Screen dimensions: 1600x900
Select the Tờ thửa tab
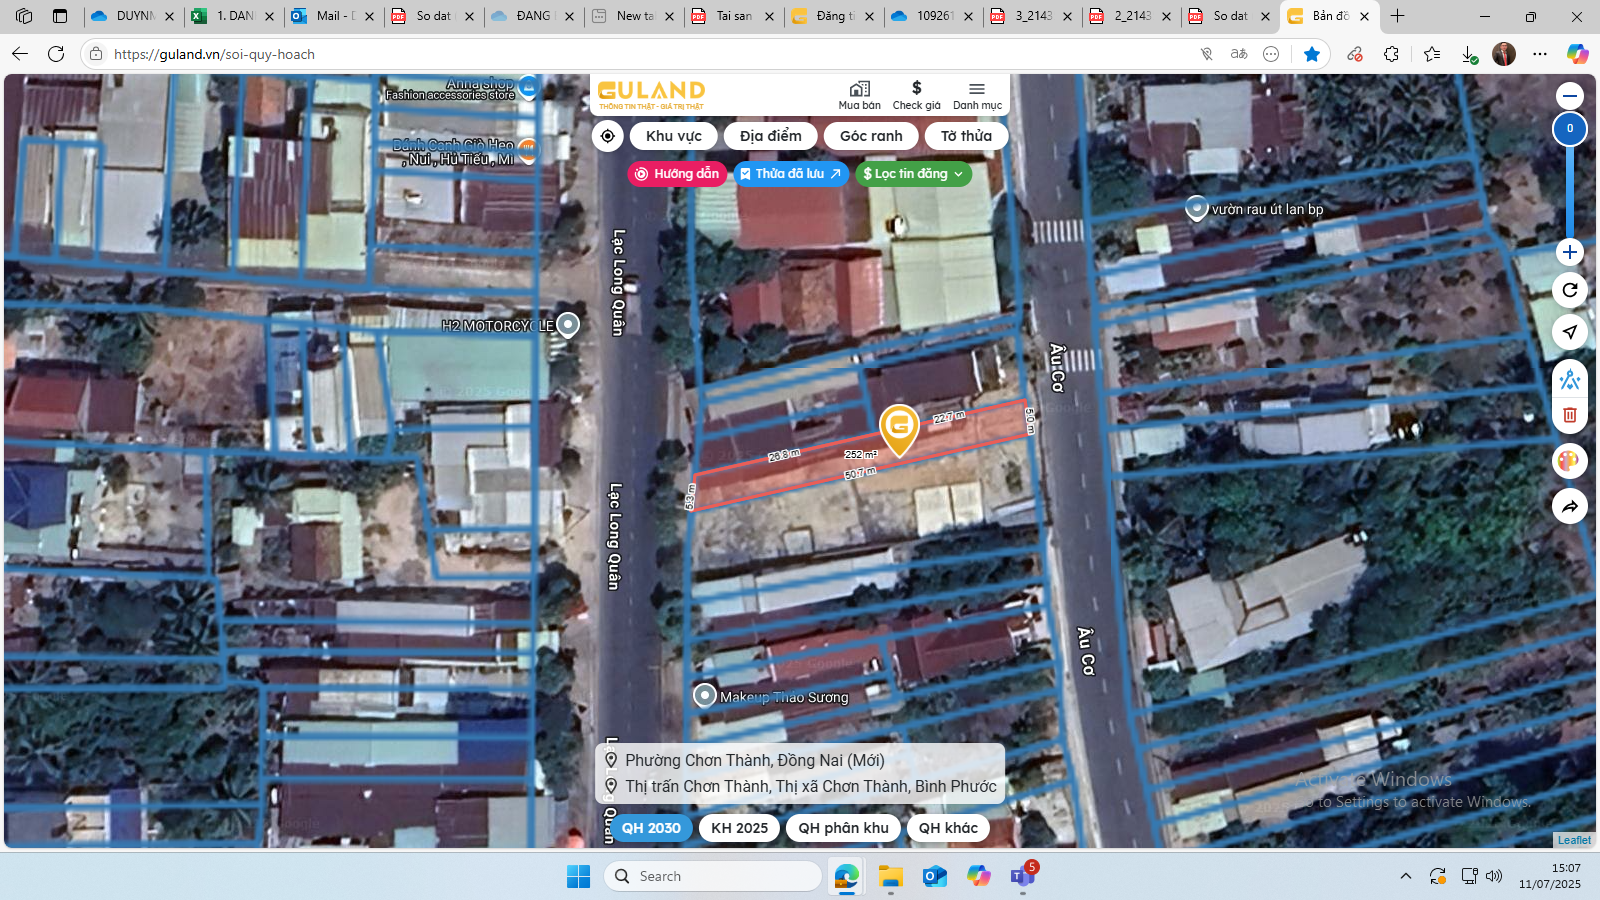(966, 136)
